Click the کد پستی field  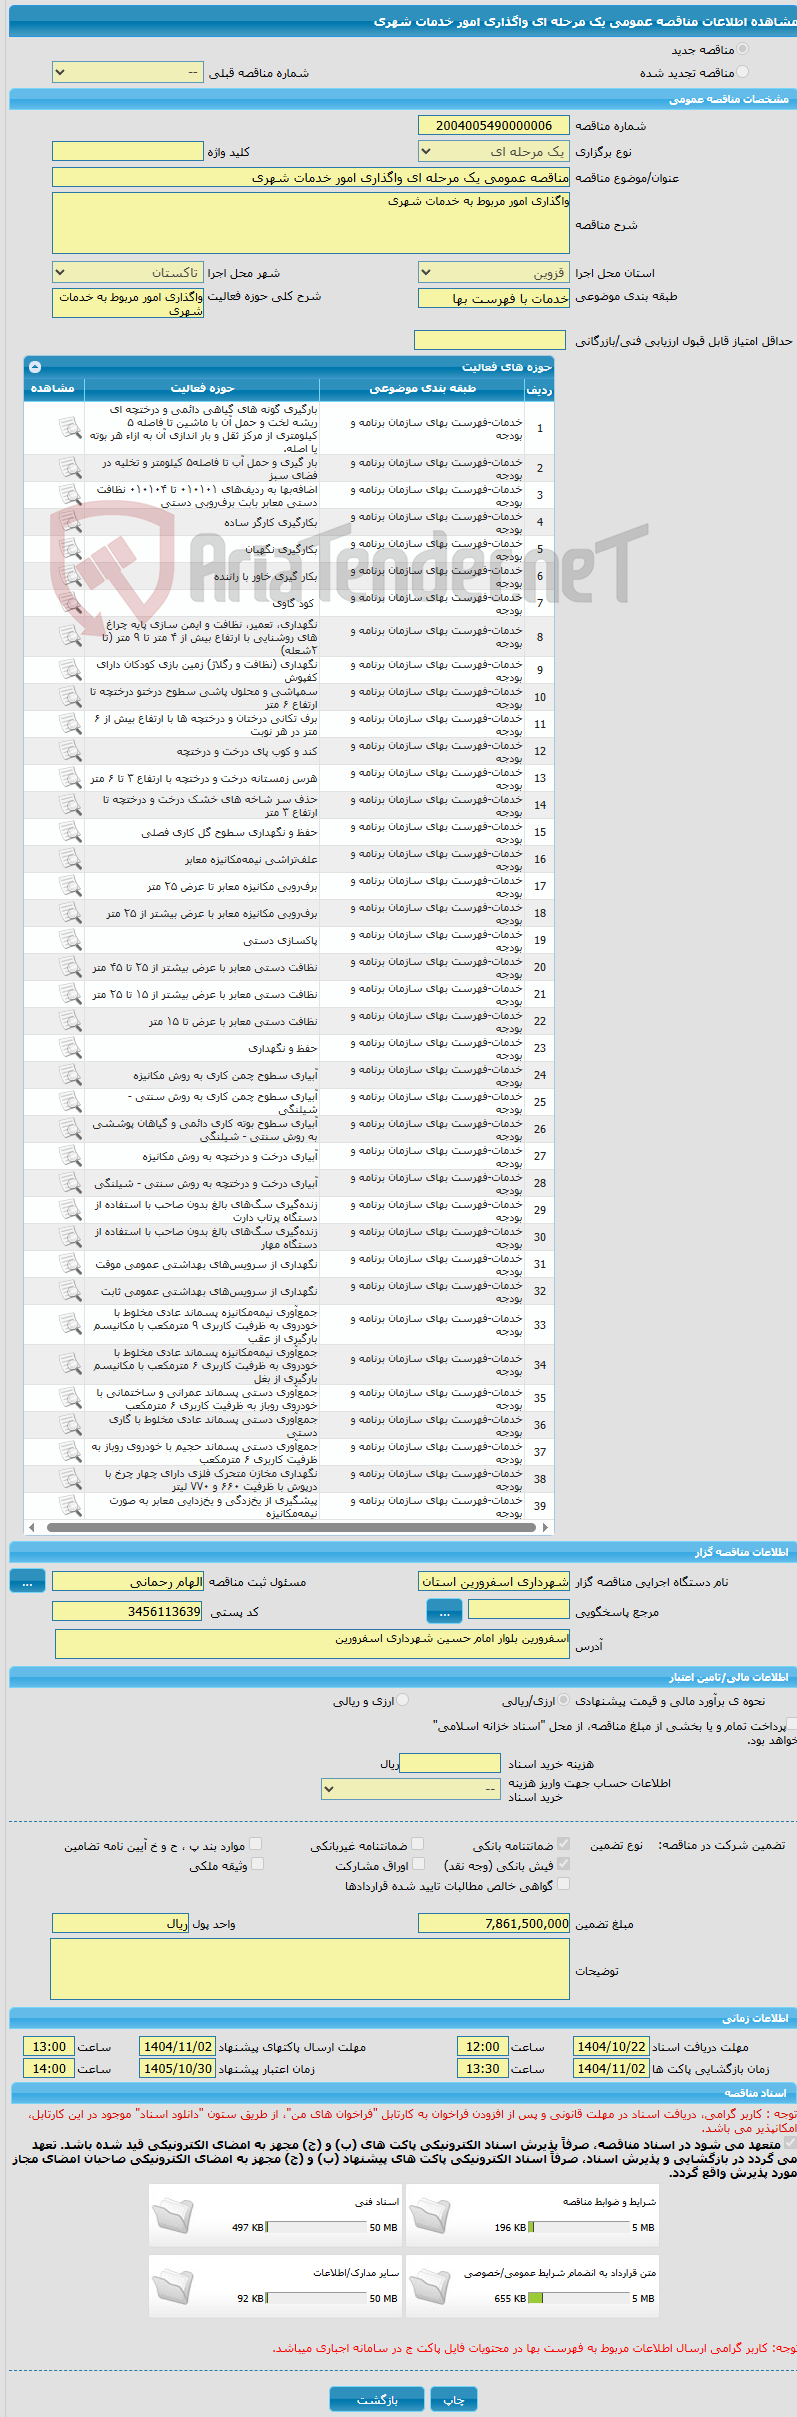pyautogui.click(x=128, y=1611)
